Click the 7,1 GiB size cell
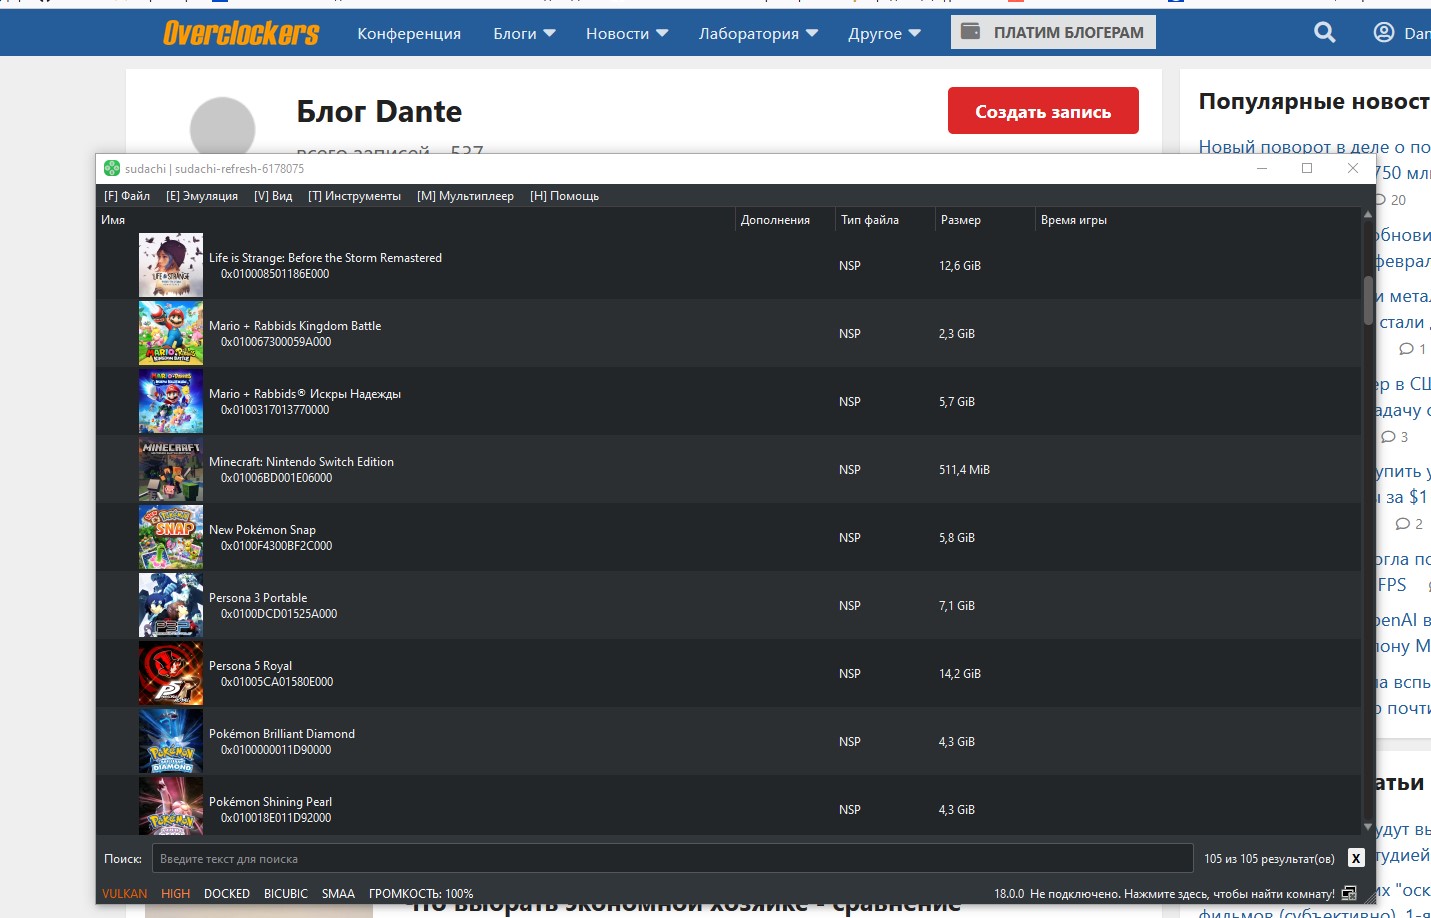 point(956,605)
